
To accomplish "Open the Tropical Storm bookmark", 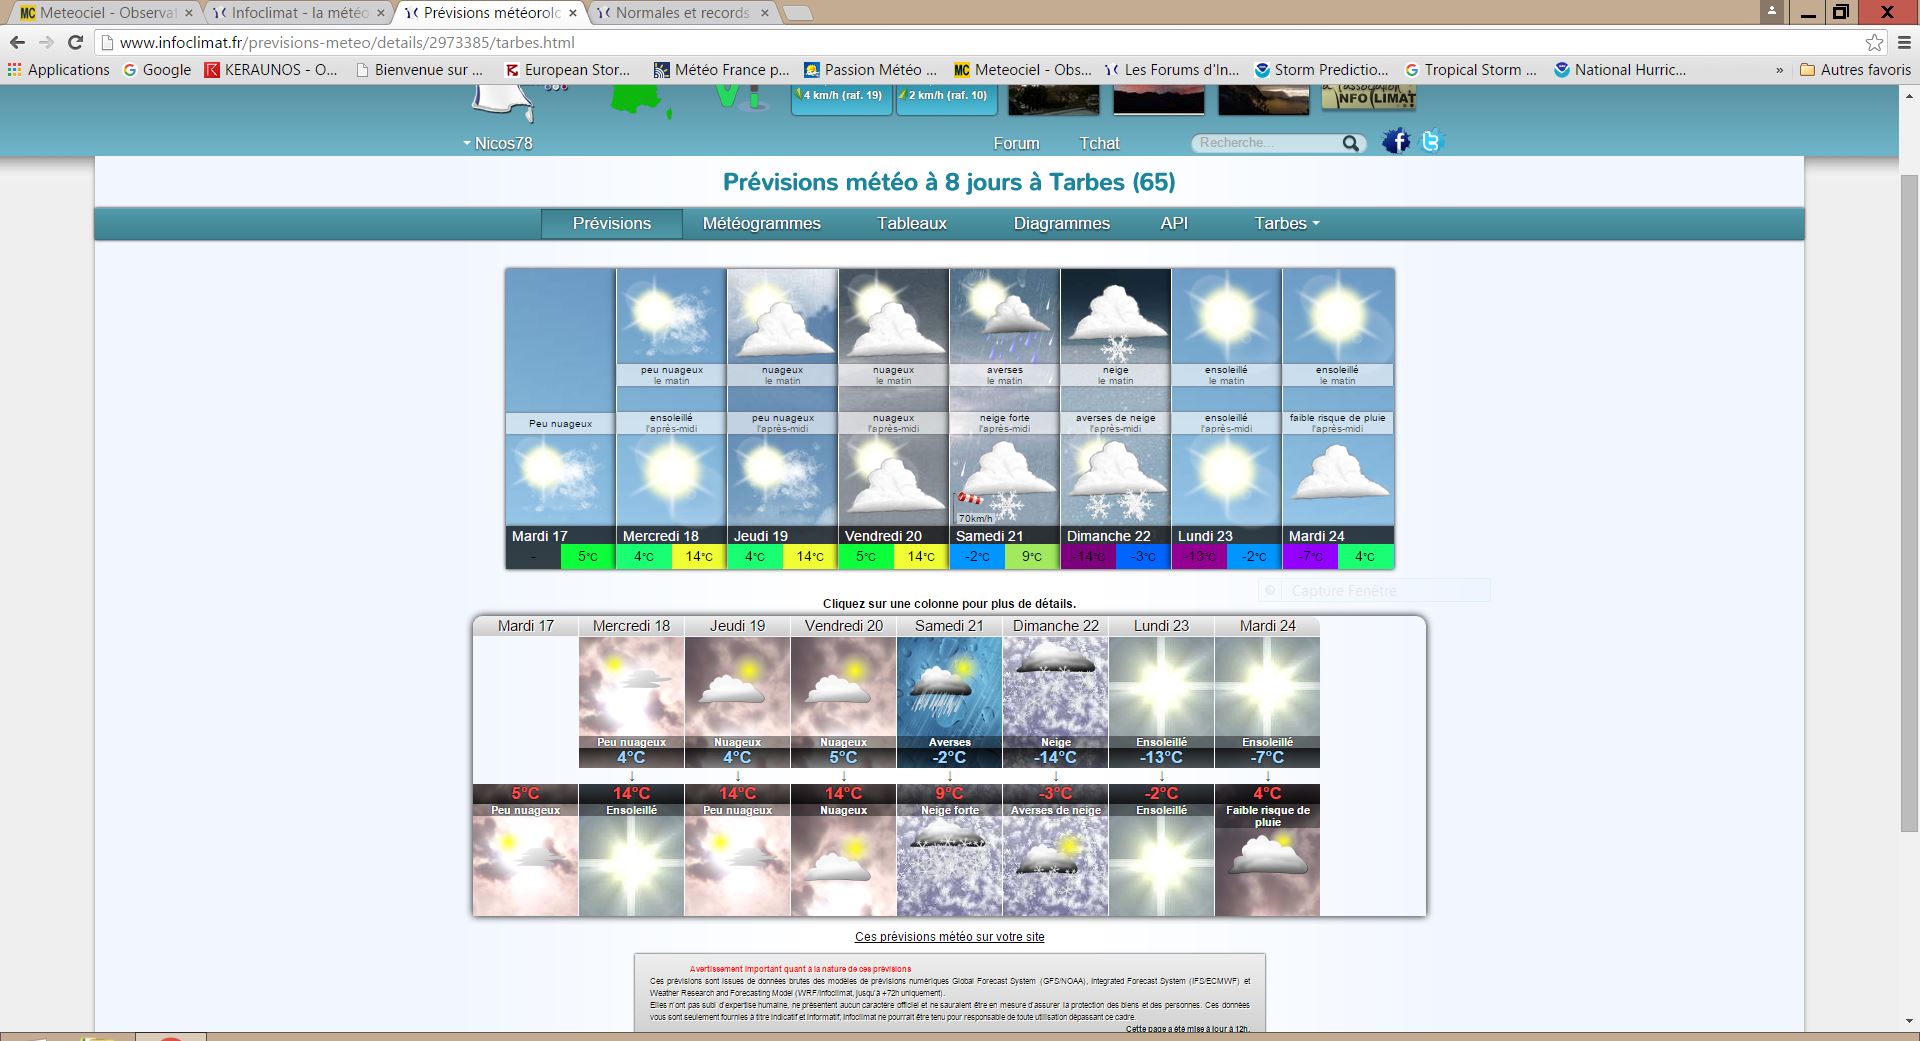I will [1470, 70].
